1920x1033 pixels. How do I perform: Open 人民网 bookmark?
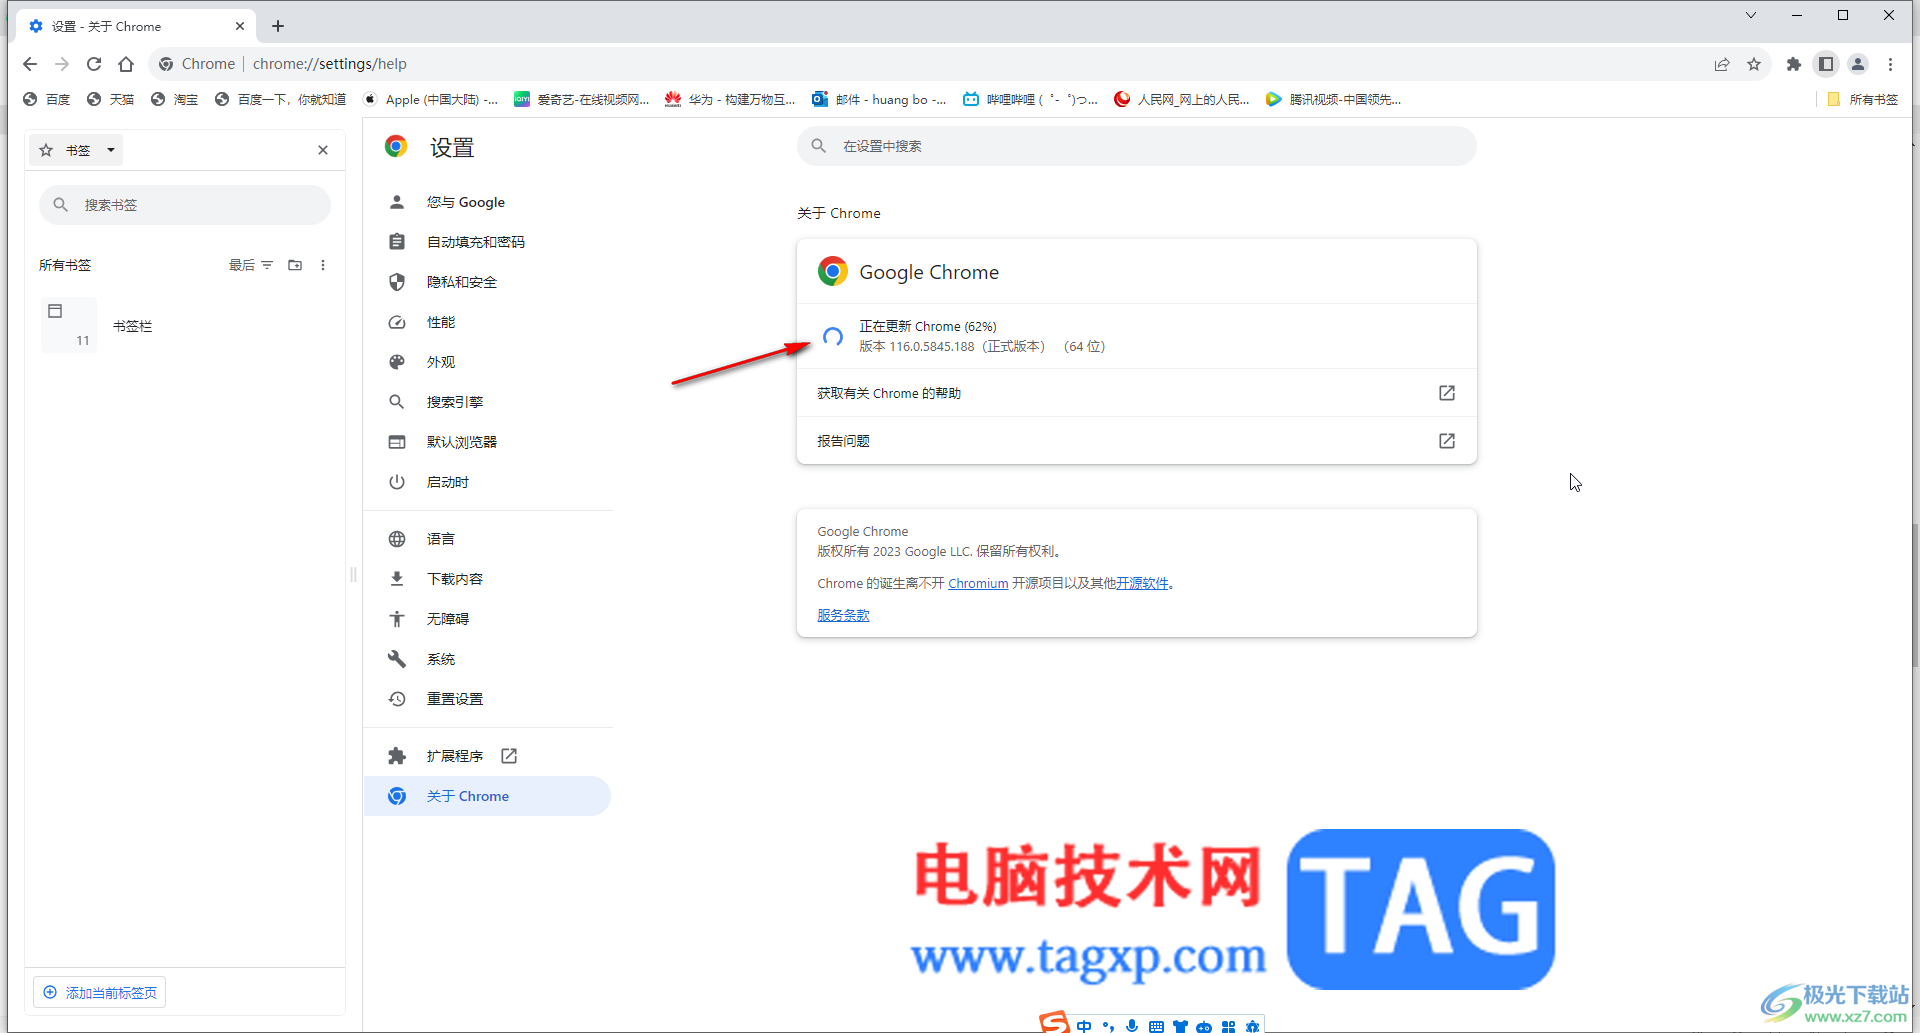(1182, 99)
